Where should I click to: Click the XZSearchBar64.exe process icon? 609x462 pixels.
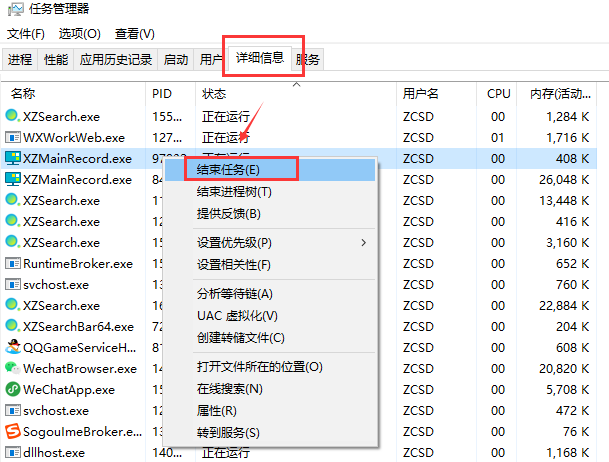(12, 326)
